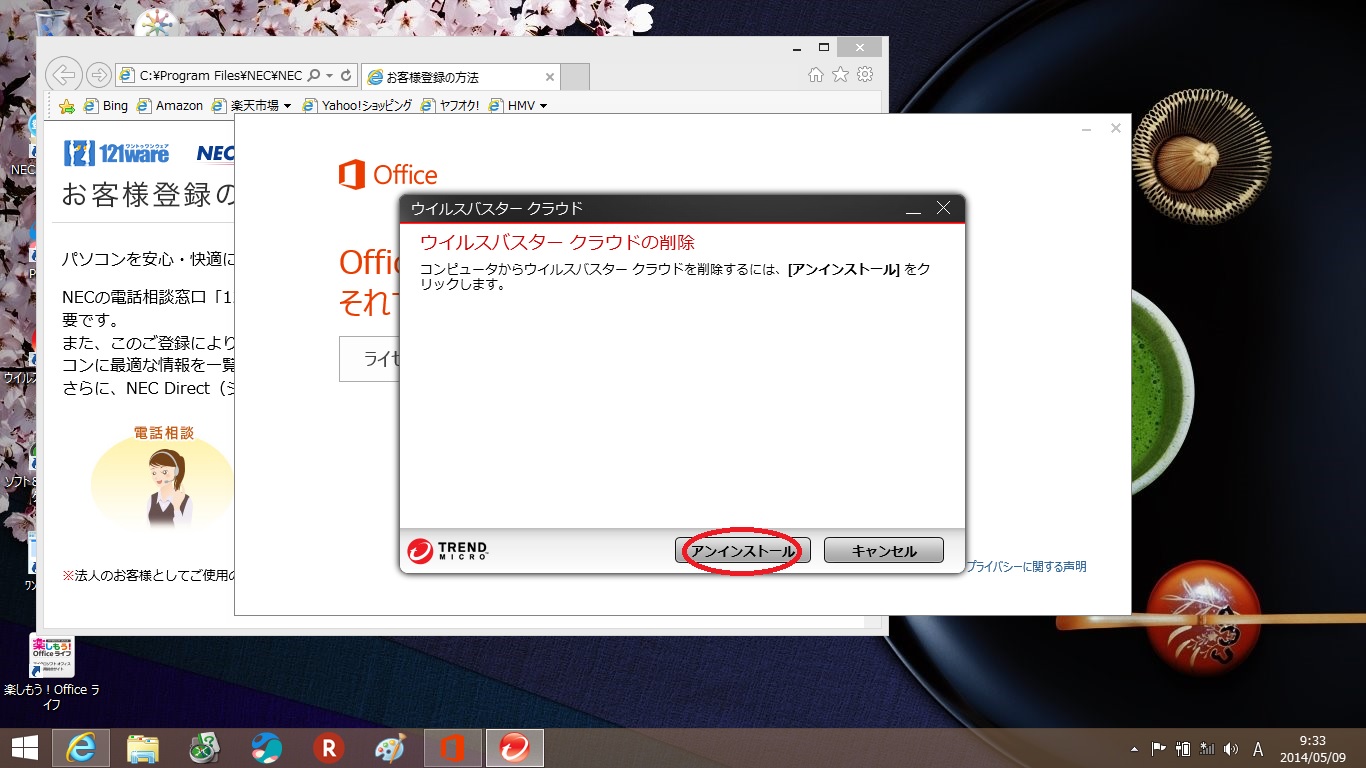1366x768 pixels.
Task: Switch to Office installer in taskbar
Action: (453, 747)
